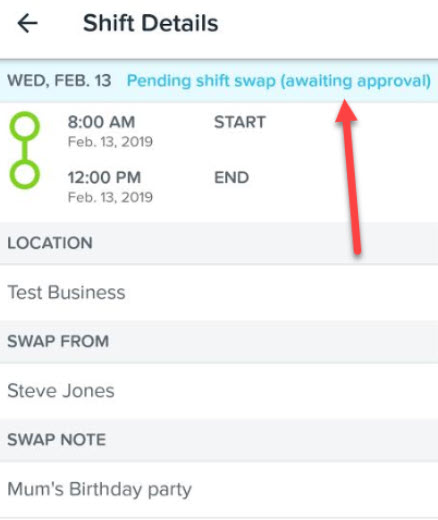The height and width of the screenshot is (520, 438).
Task: Click the Feb. 13, 2019 start date
Action: pyautogui.click(x=110, y=142)
